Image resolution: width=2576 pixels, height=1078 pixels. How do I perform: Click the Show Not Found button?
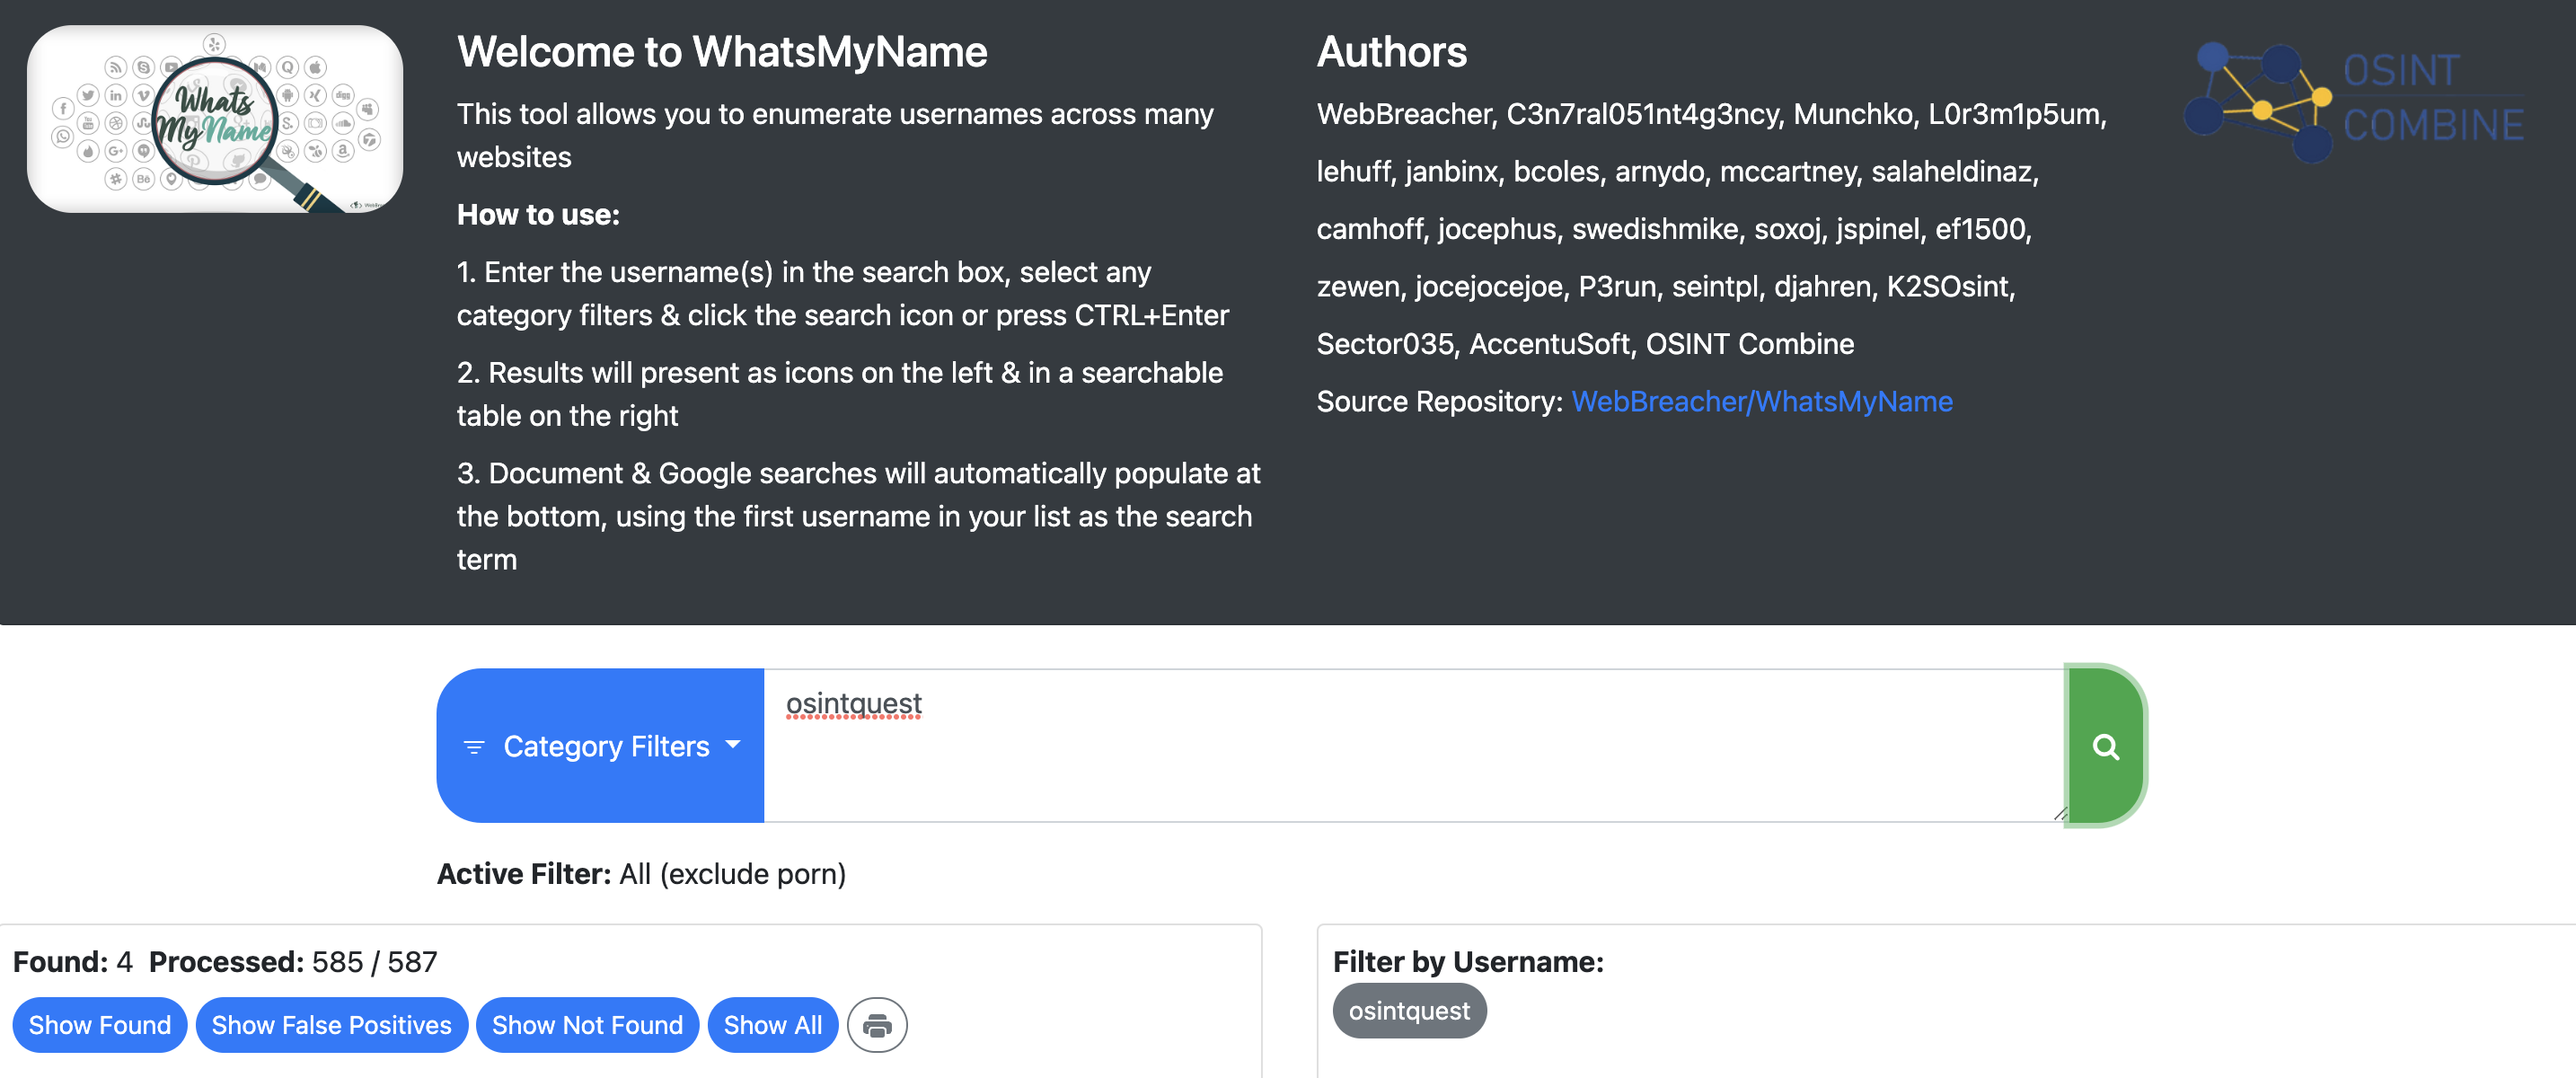point(588,1025)
